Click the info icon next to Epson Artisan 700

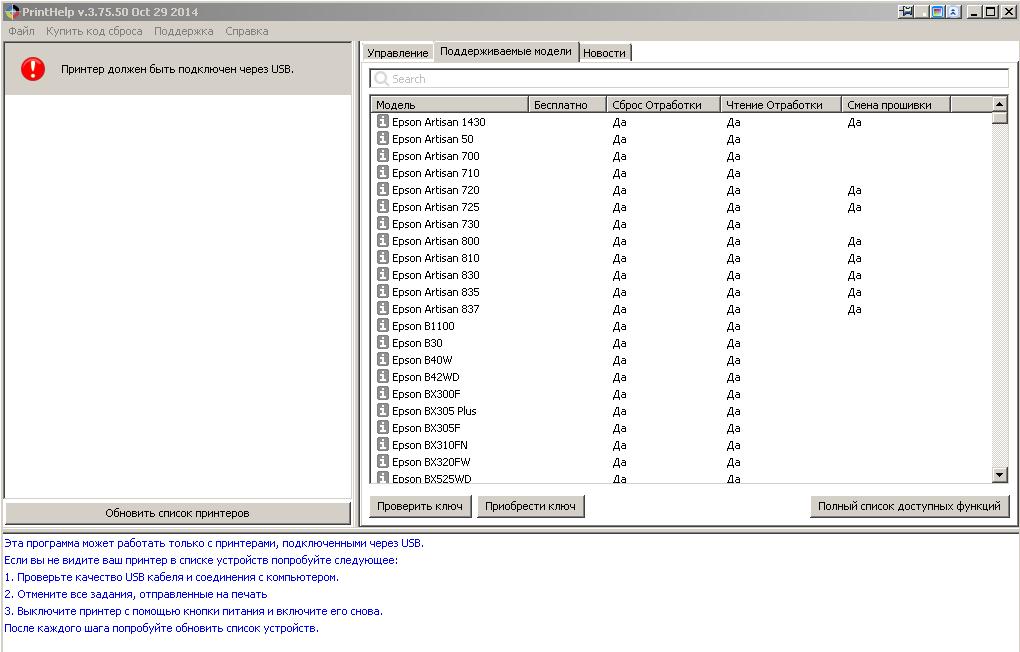pos(382,155)
